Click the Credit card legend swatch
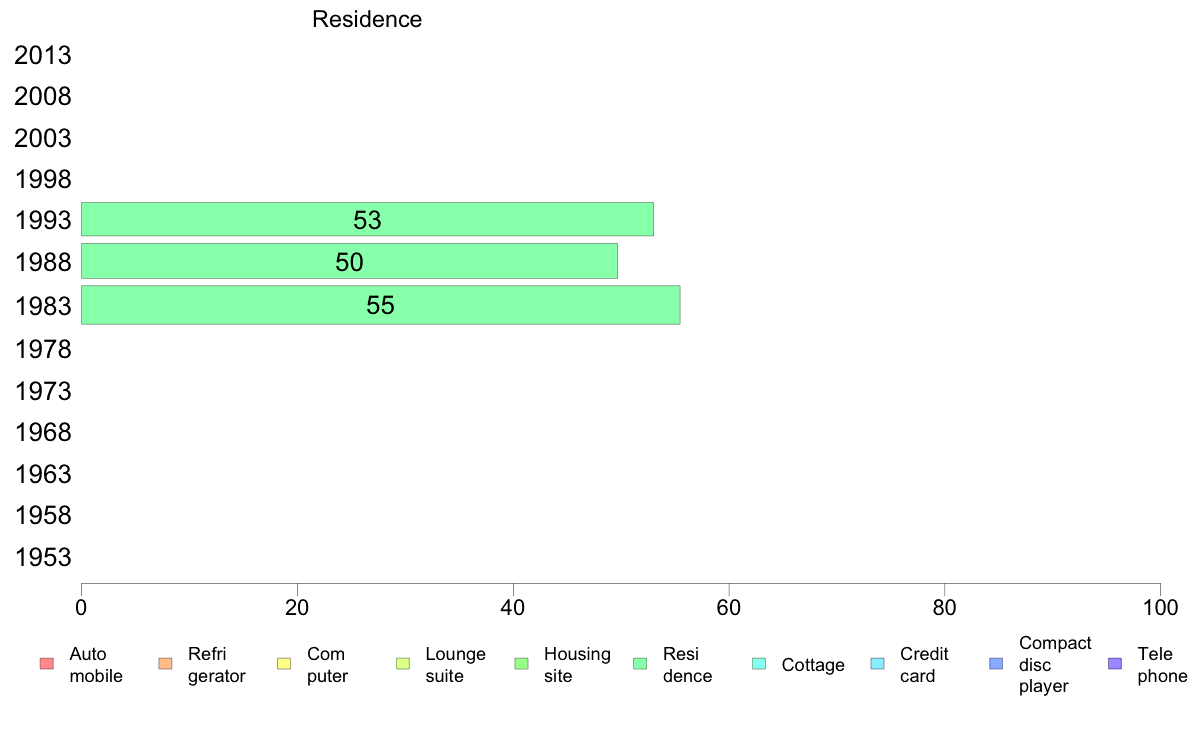 click(x=877, y=664)
